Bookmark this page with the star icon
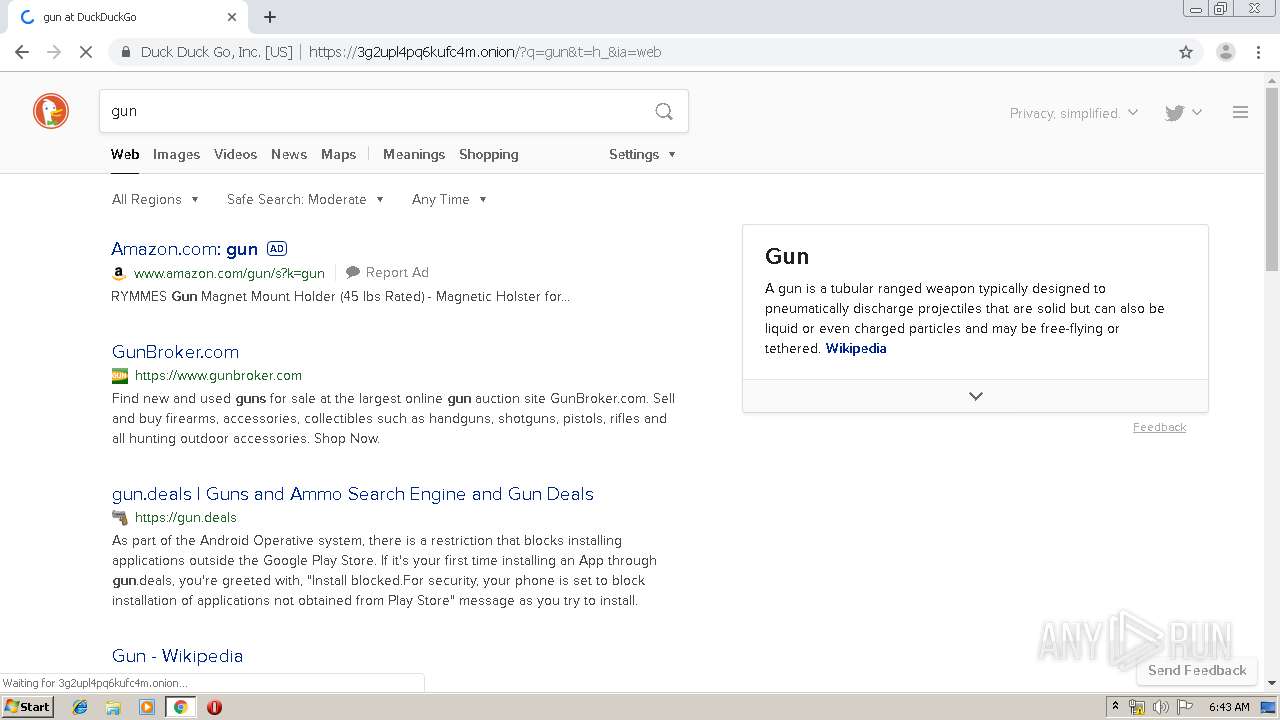 [1186, 52]
